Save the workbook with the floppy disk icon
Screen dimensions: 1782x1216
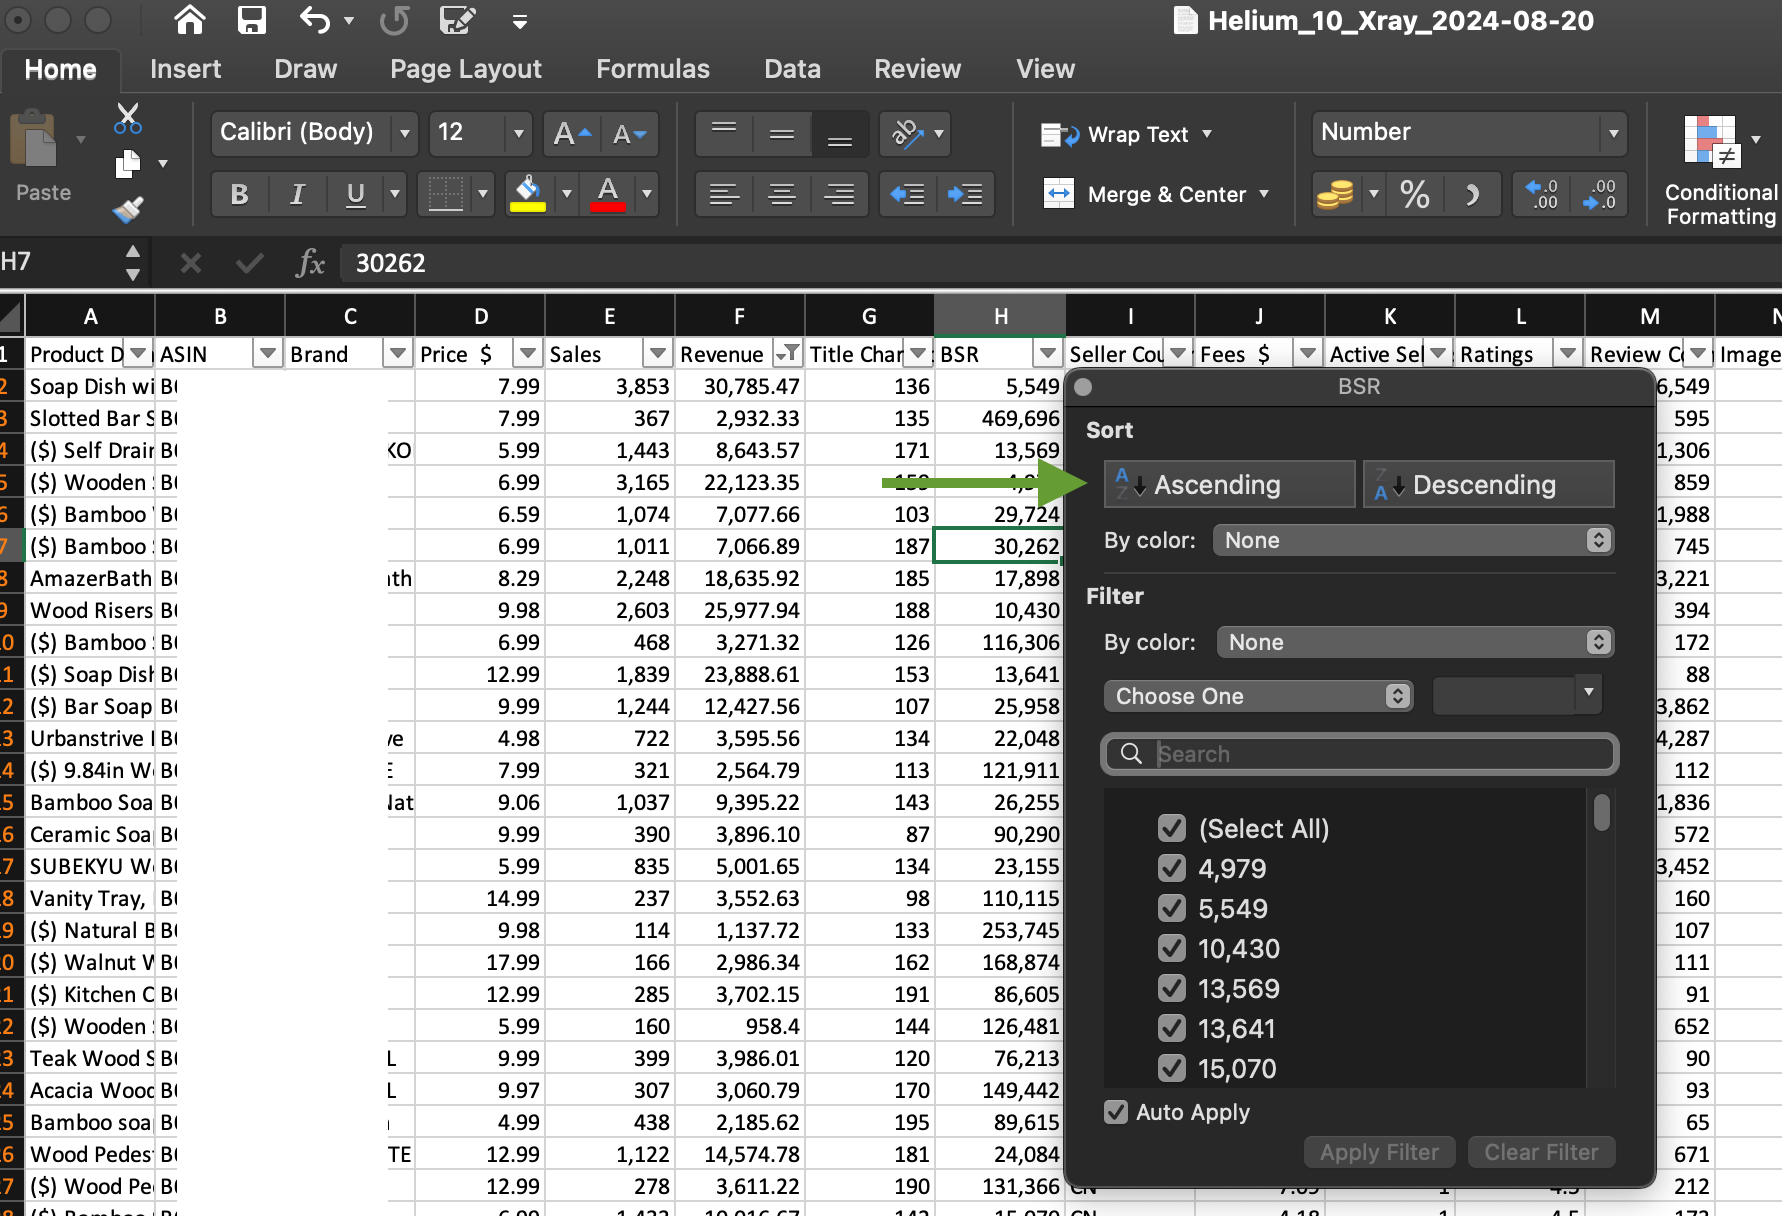(x=251, y=20)
